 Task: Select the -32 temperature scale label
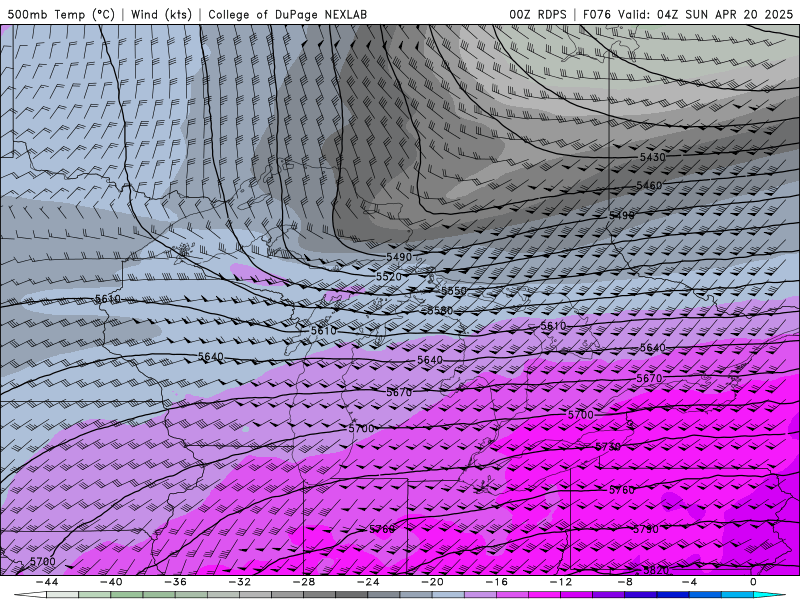240,582
